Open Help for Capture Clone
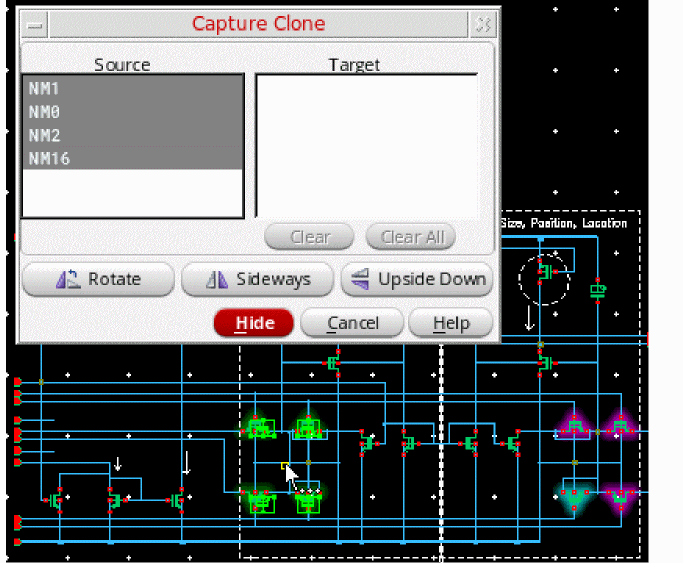Image resolution: width=683 pixels, height=563 pixels. (x=452, y=323)
